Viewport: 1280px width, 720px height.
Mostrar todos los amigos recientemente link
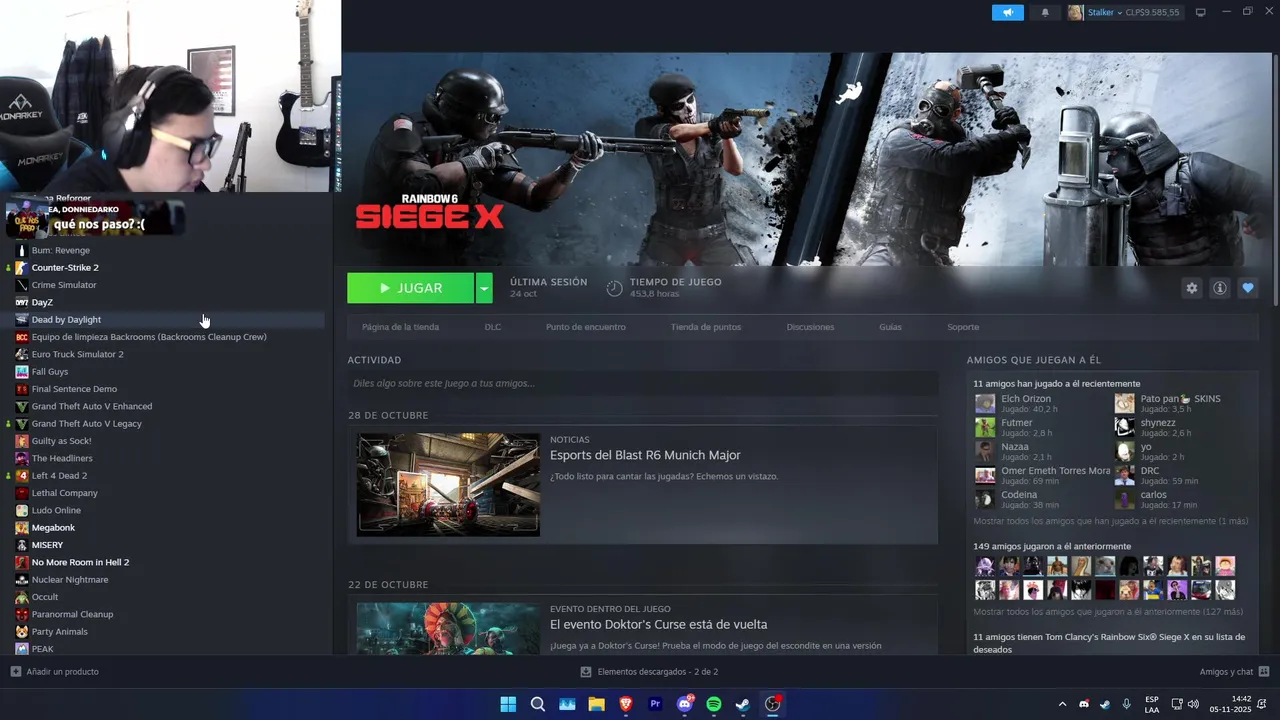[1110, 521]
